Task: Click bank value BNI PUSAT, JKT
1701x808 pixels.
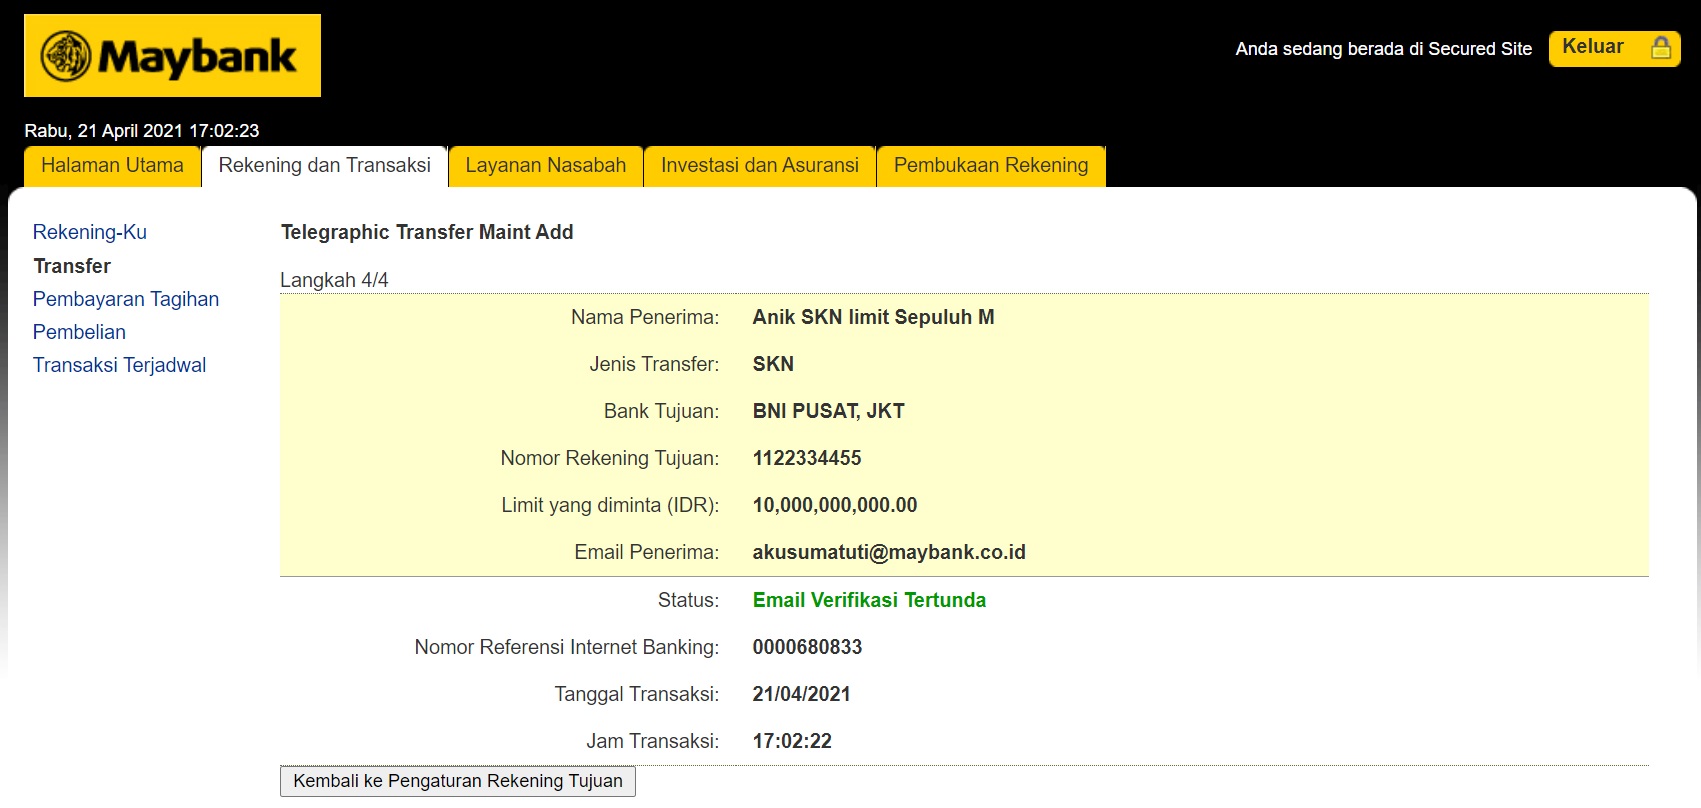Action: (x=828, y=411)
